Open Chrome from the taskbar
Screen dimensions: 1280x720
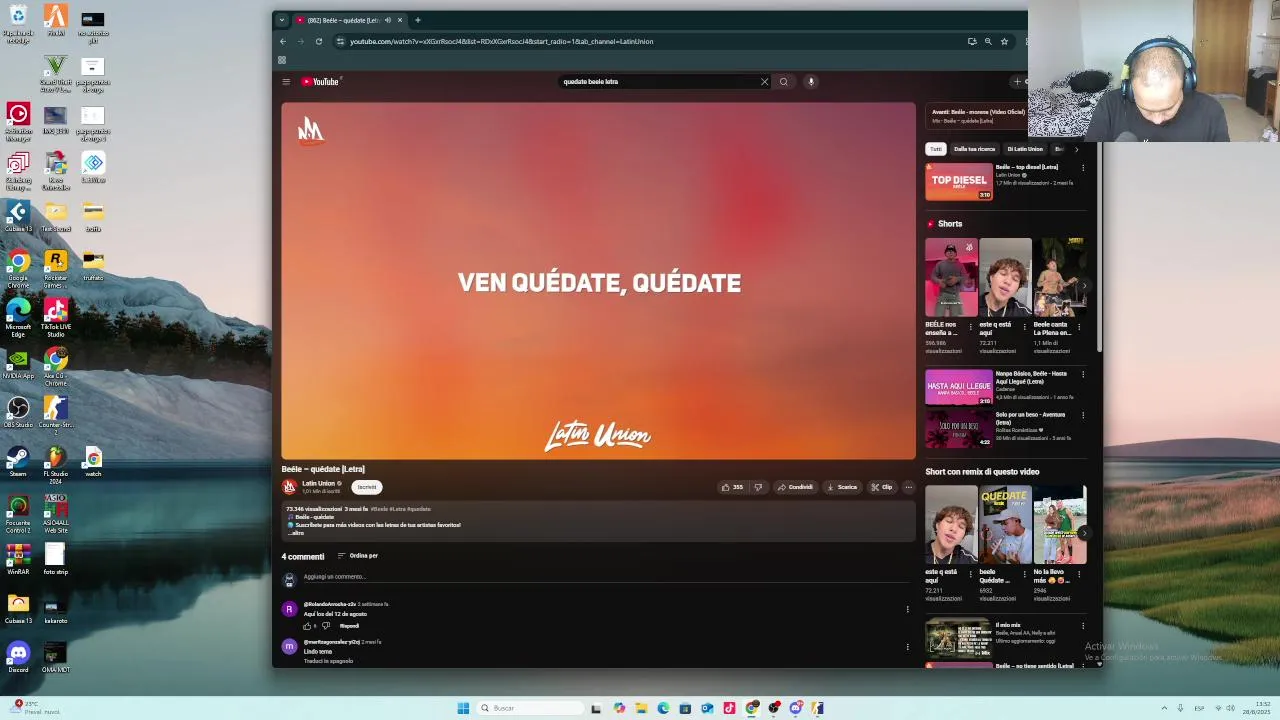751,708
